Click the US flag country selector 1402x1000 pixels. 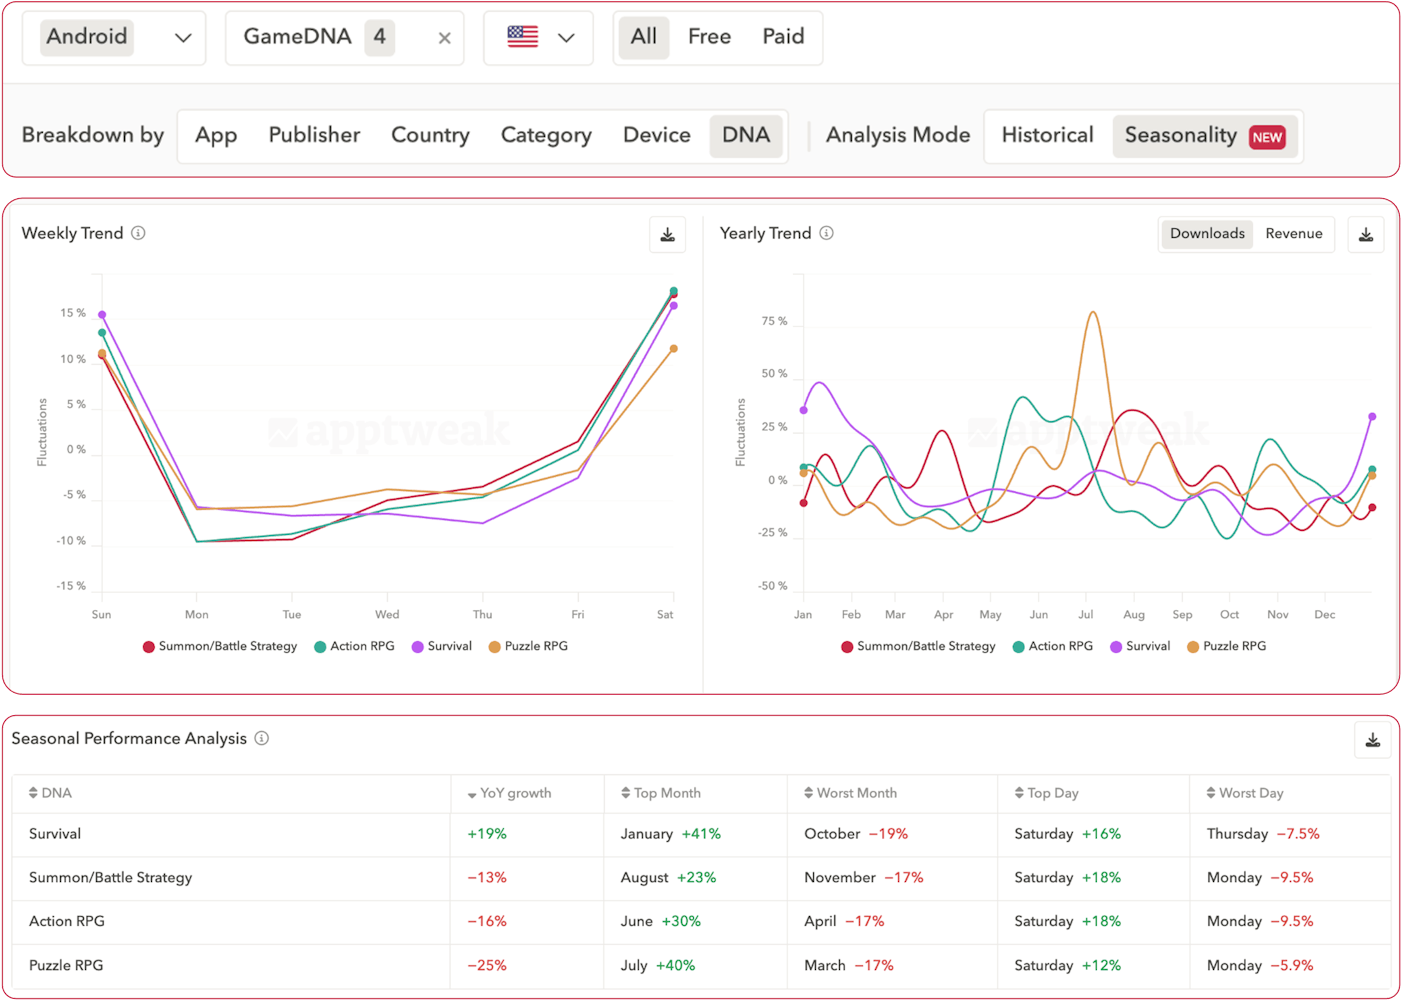[521, 36]
